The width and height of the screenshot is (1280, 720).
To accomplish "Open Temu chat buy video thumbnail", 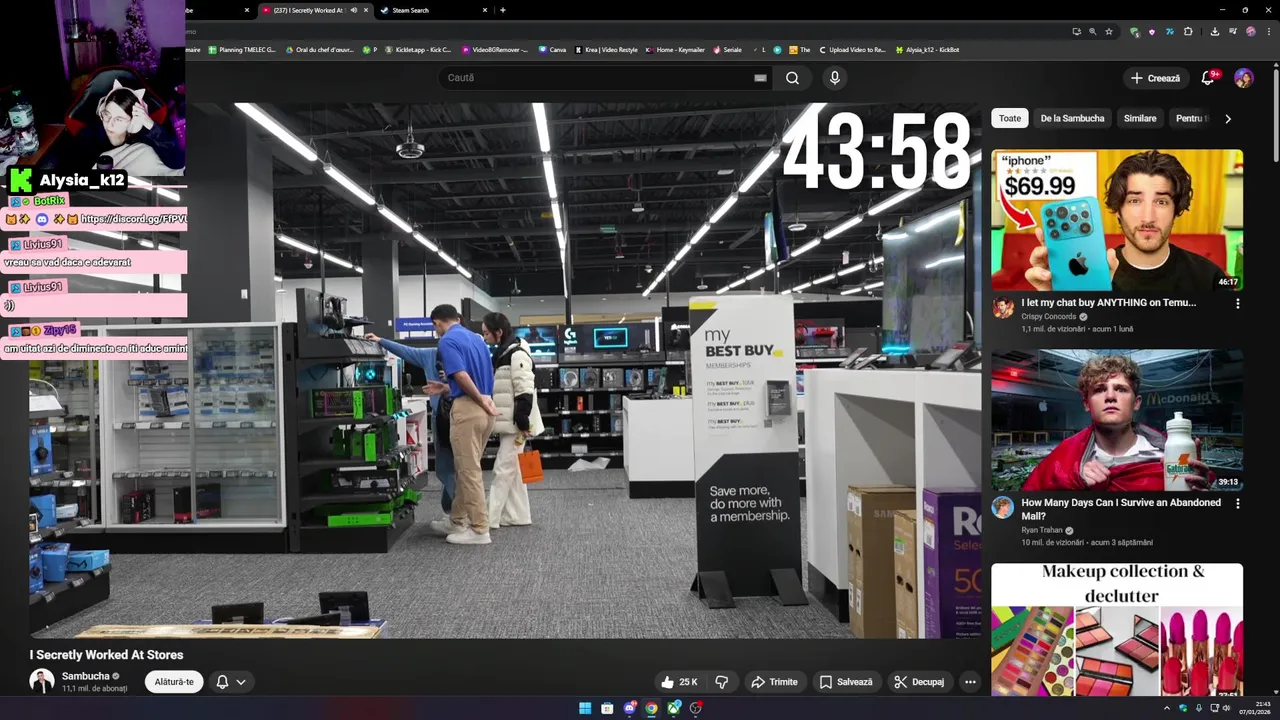I will tap(1117, 220).
